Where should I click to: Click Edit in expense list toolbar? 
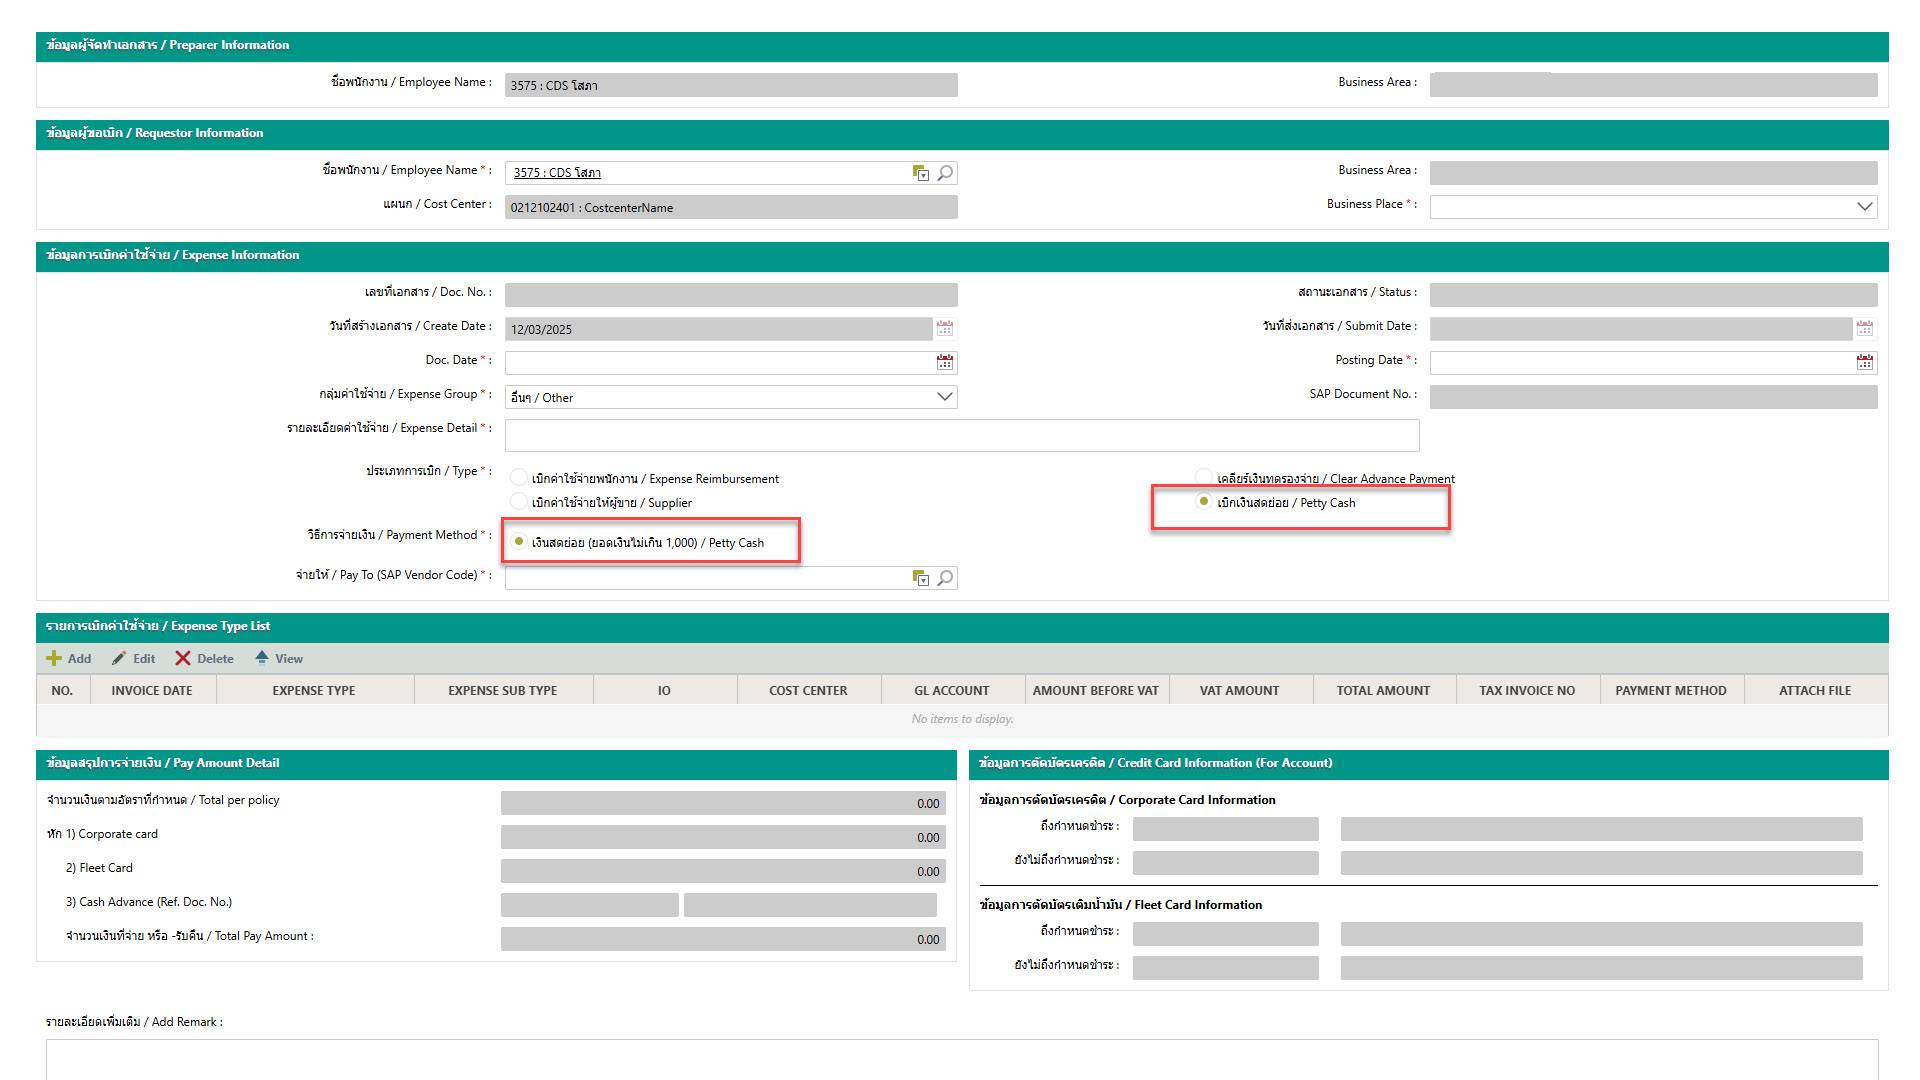click(133, 658)
